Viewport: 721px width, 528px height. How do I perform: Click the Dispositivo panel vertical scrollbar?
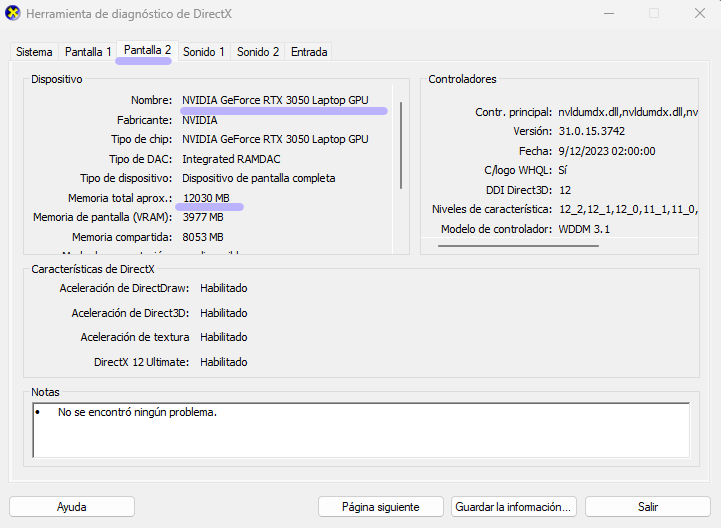pos(401,145)
